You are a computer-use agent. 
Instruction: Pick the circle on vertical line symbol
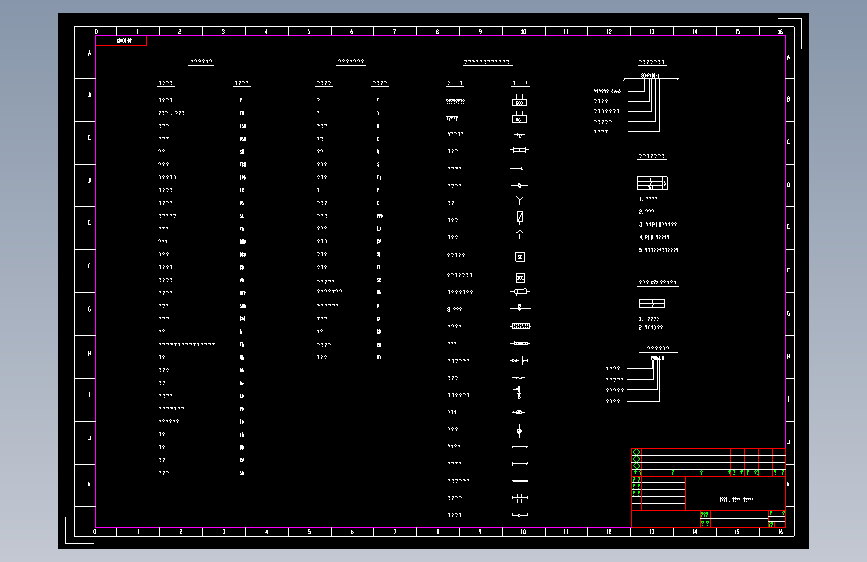[519, 430]
